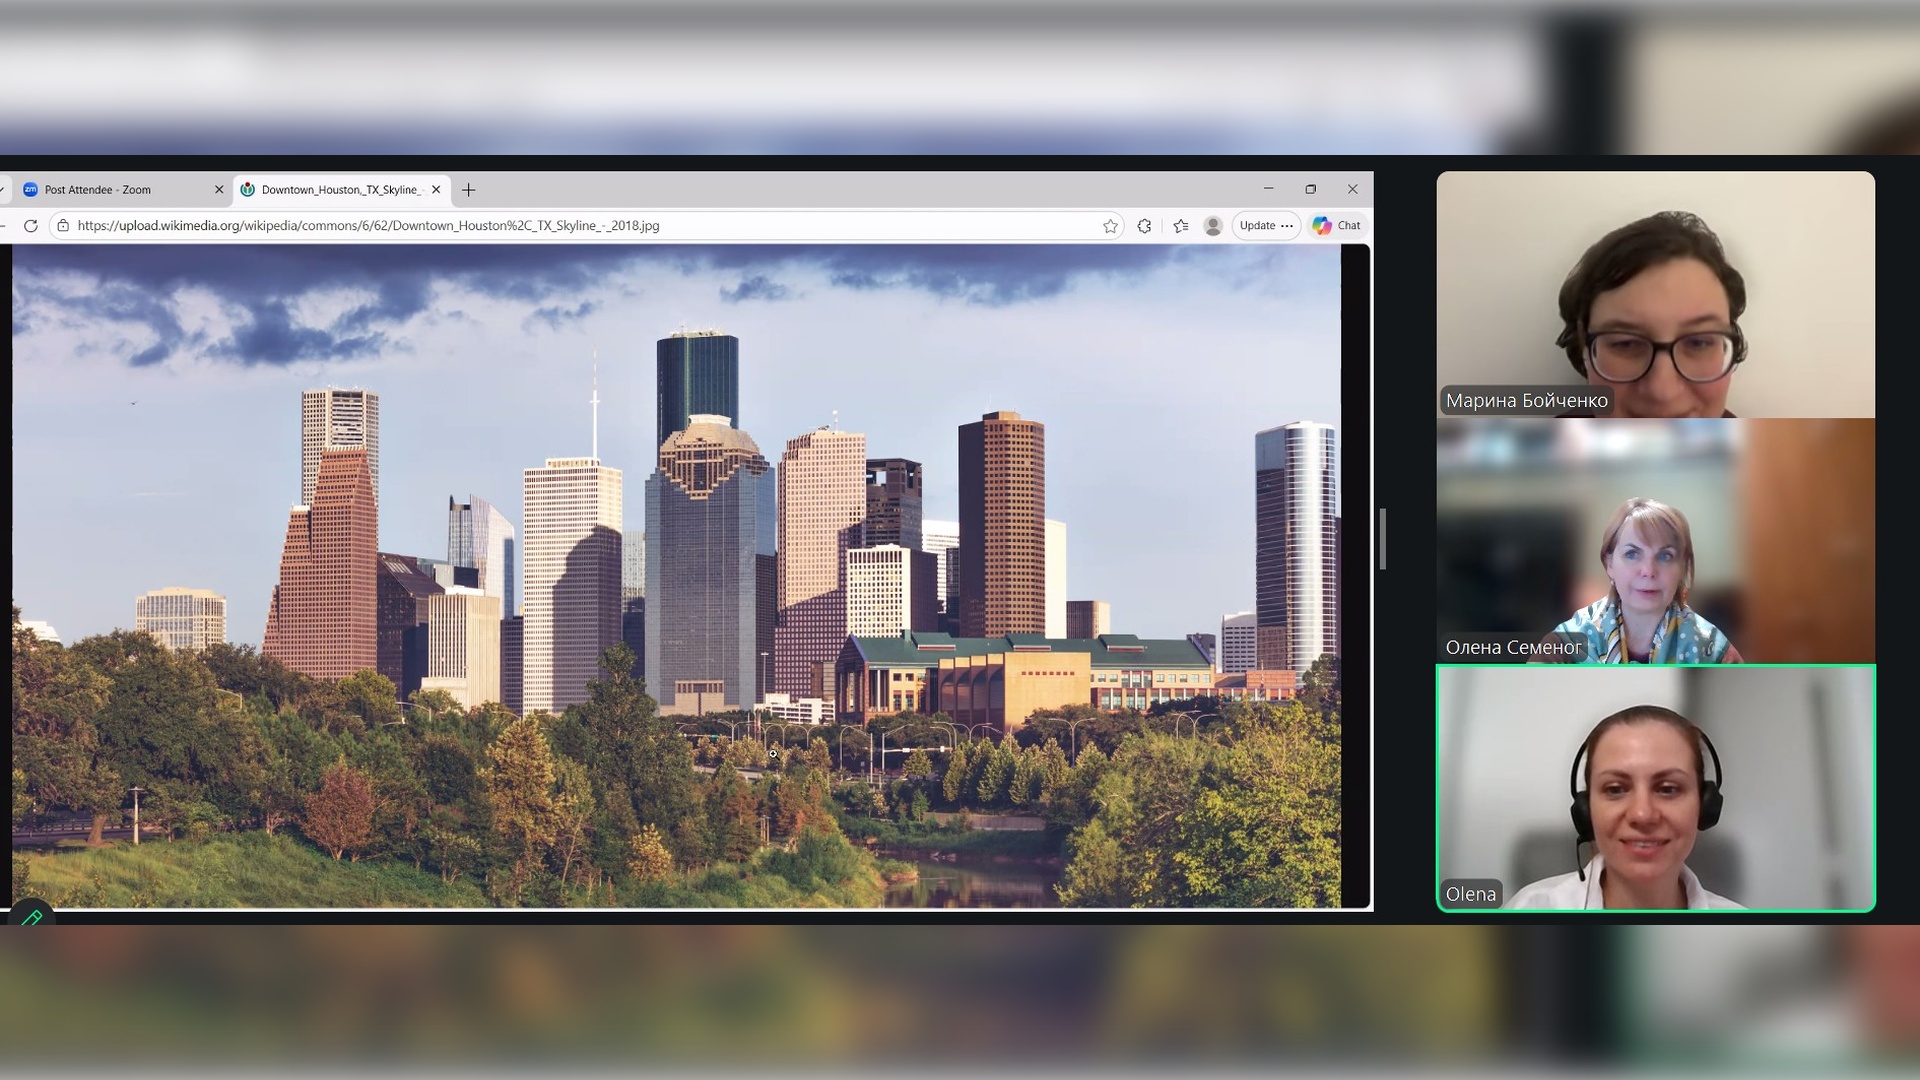Click the site info lock icon
Viewport: 1920px width, 1080px height.
pyautogui.click(x=63, y=226)
